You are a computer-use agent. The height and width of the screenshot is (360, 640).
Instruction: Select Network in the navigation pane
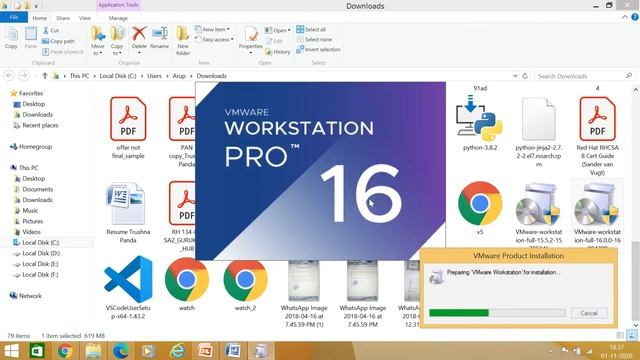point(30,296)
